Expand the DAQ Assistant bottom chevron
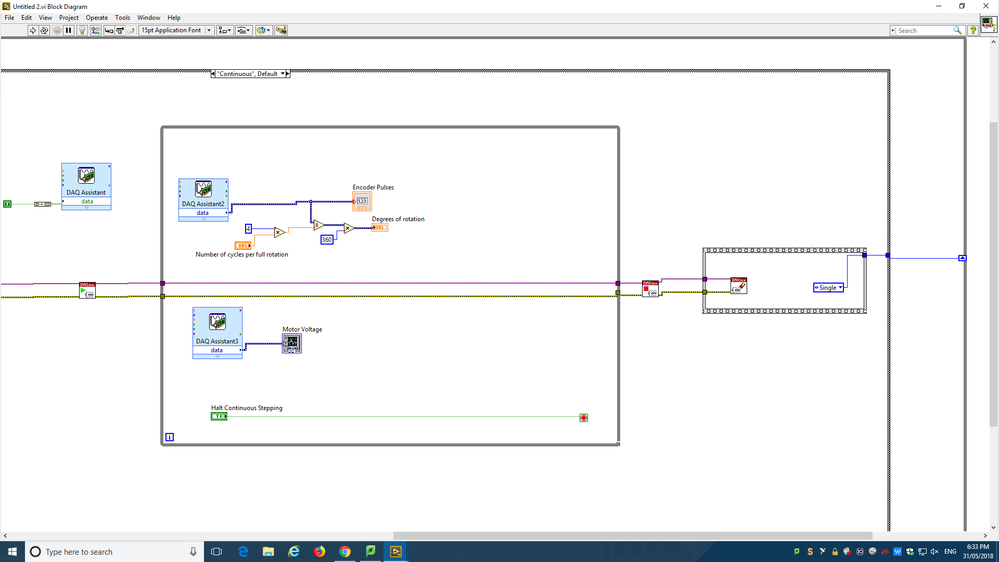 (x=87, y=208)
